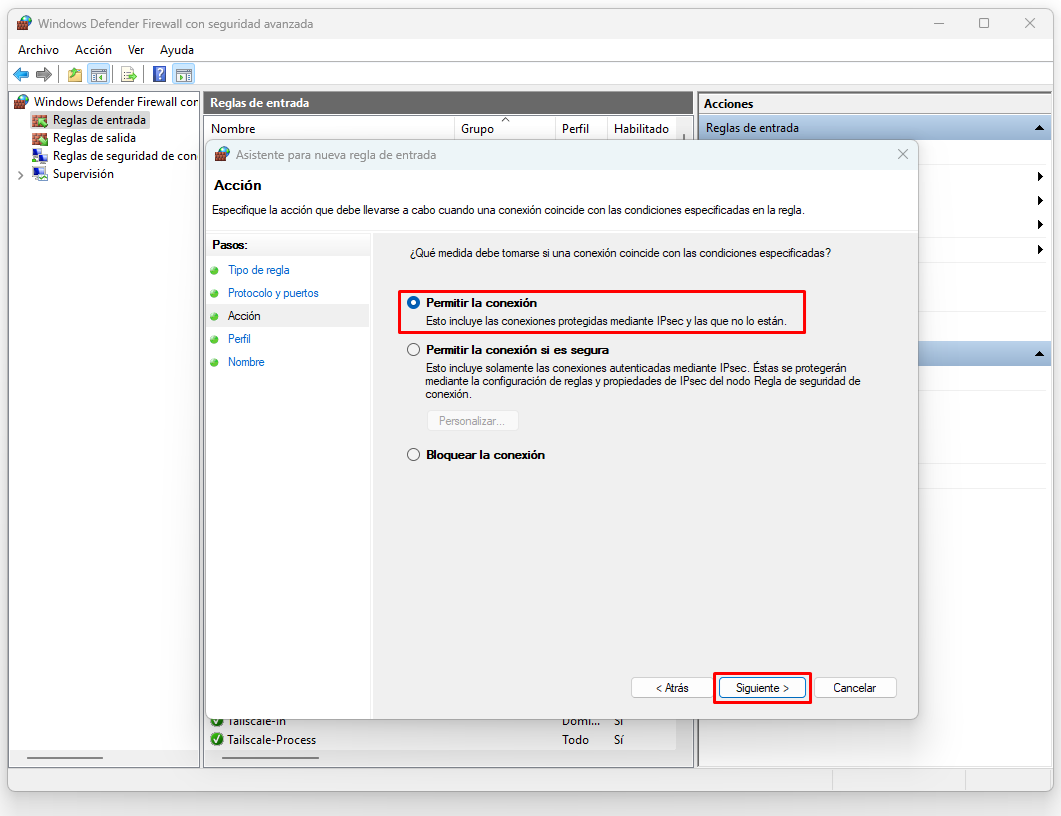Image resolution: width=1061 pixels, height=816 pixels.
Task: Click the Atrás button
Action: click(671, 688)
